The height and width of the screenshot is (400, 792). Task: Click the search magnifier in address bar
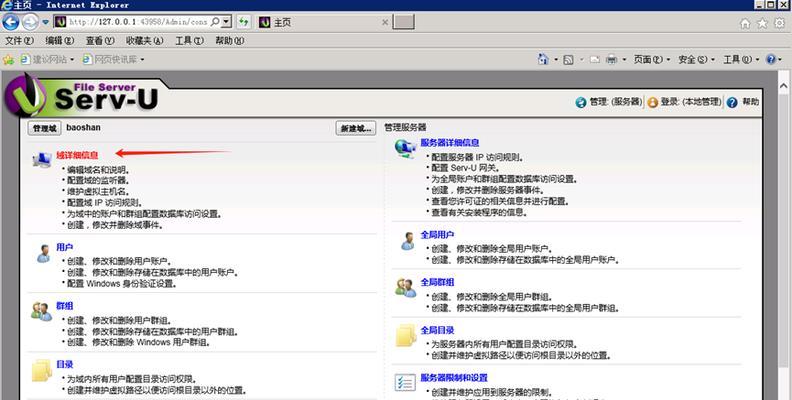click(214, 22)
